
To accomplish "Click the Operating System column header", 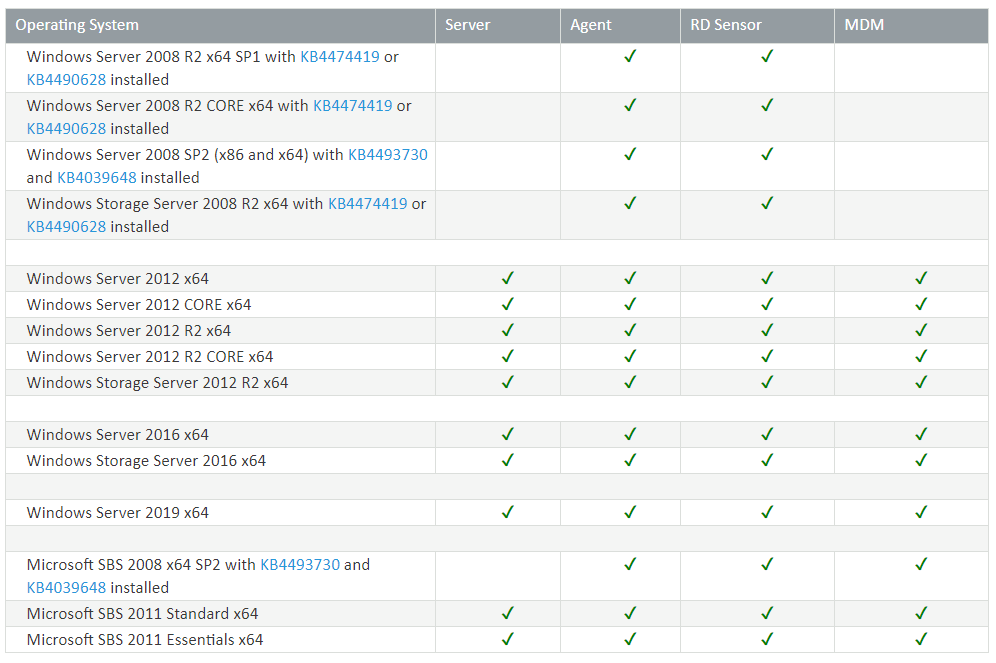I will pyautogui.click(x=77, y=25).
